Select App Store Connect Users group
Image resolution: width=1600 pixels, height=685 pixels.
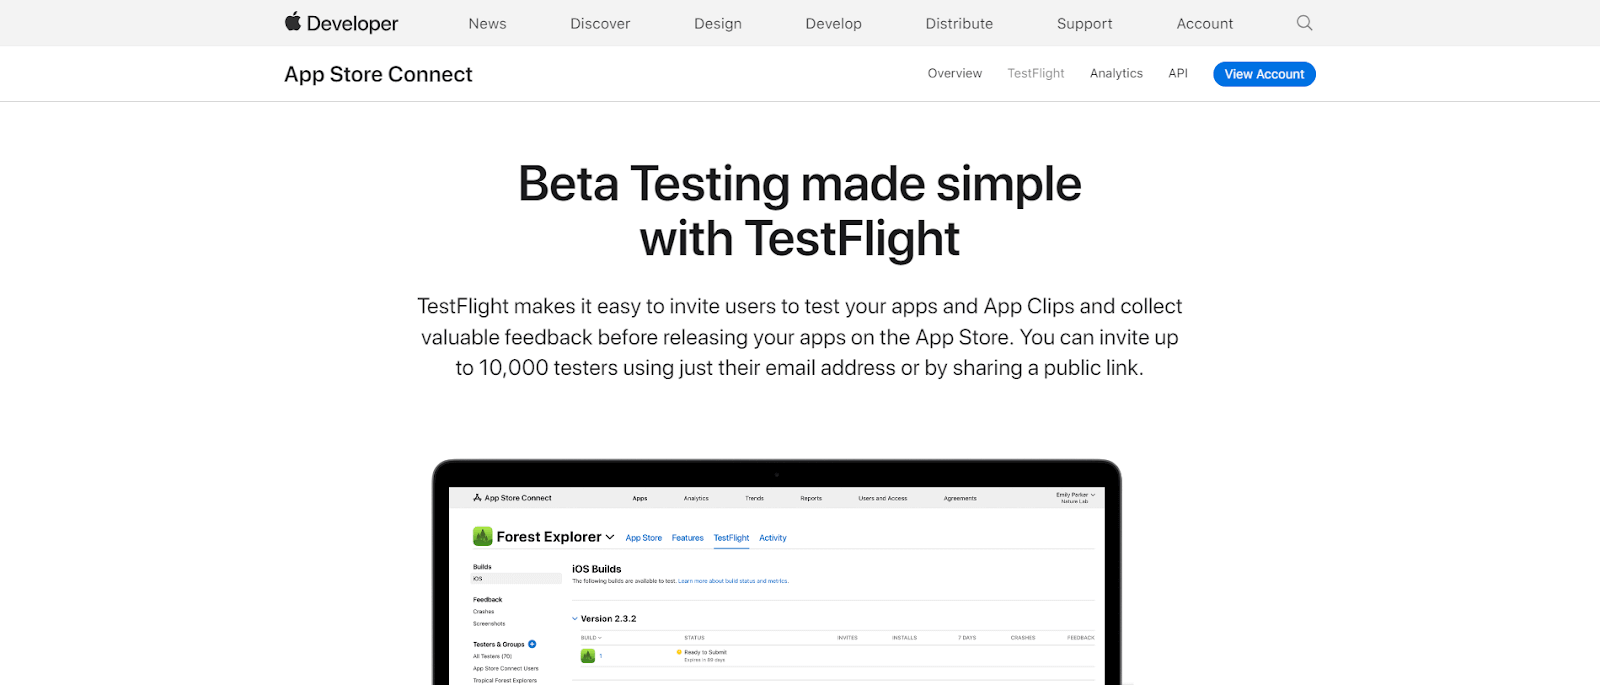click(506, 669)
